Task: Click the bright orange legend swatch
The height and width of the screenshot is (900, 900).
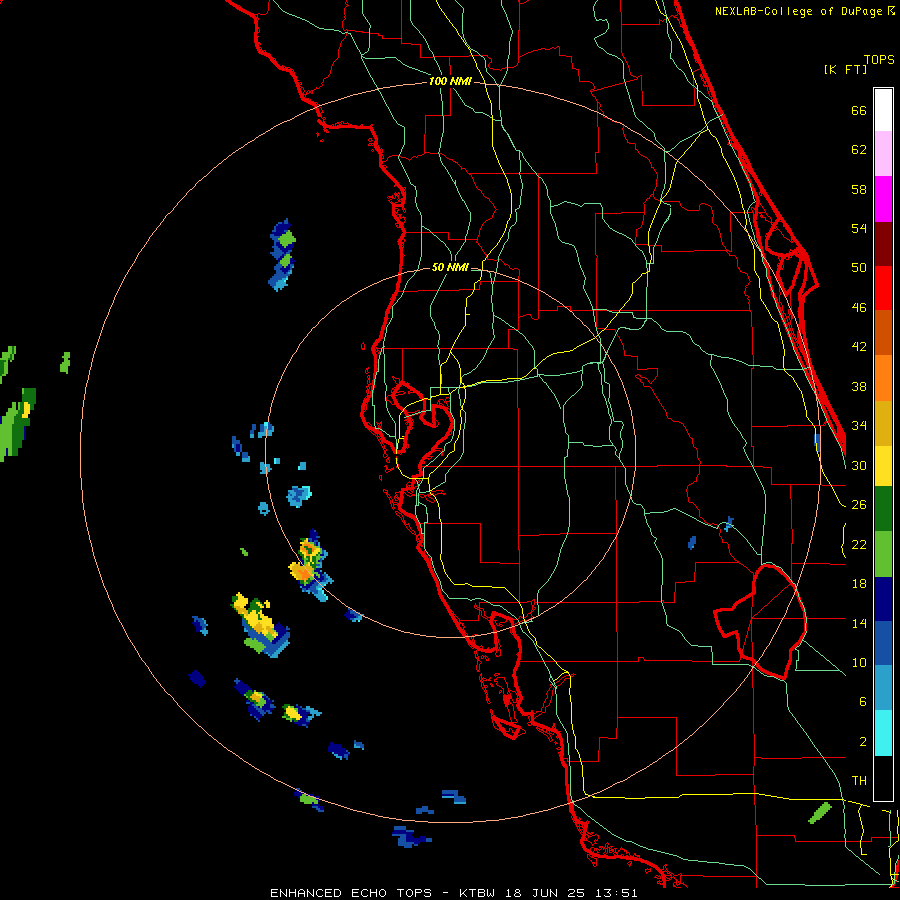Action: pyautogui.click(x=883, y=378)
